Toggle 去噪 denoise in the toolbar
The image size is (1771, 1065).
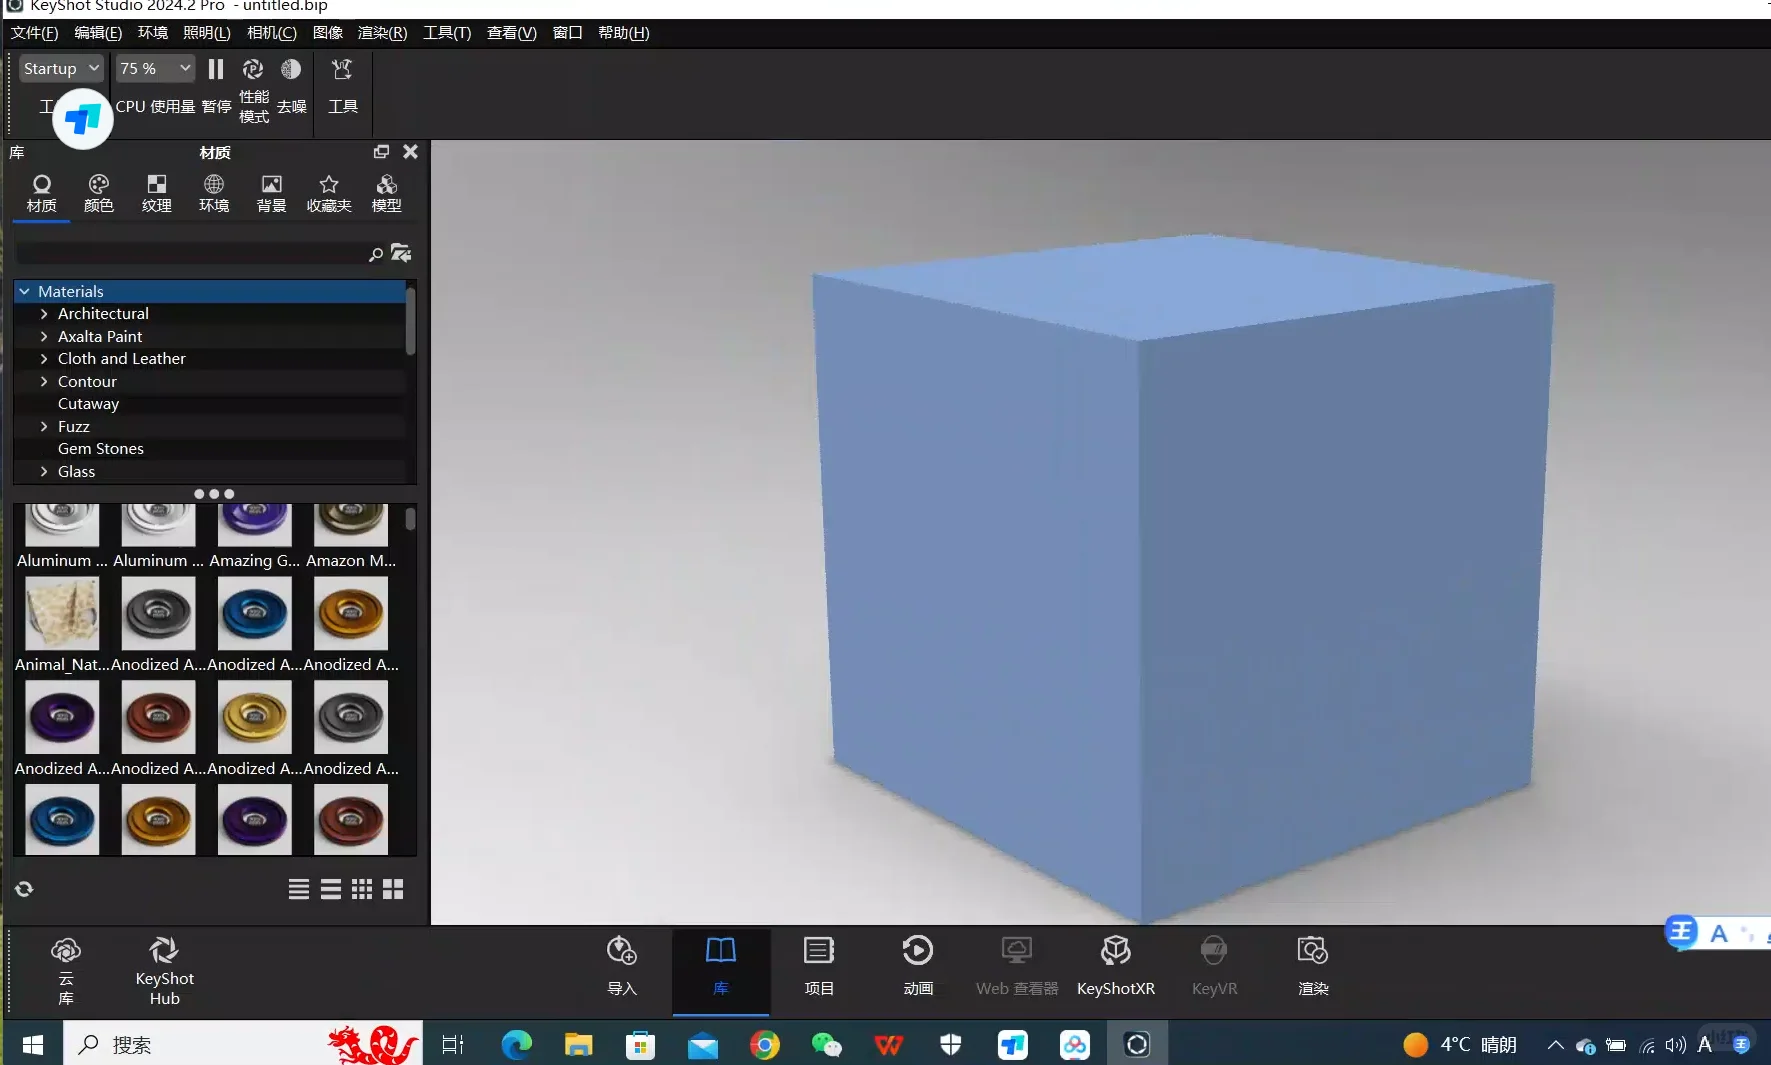coord(291,69)
